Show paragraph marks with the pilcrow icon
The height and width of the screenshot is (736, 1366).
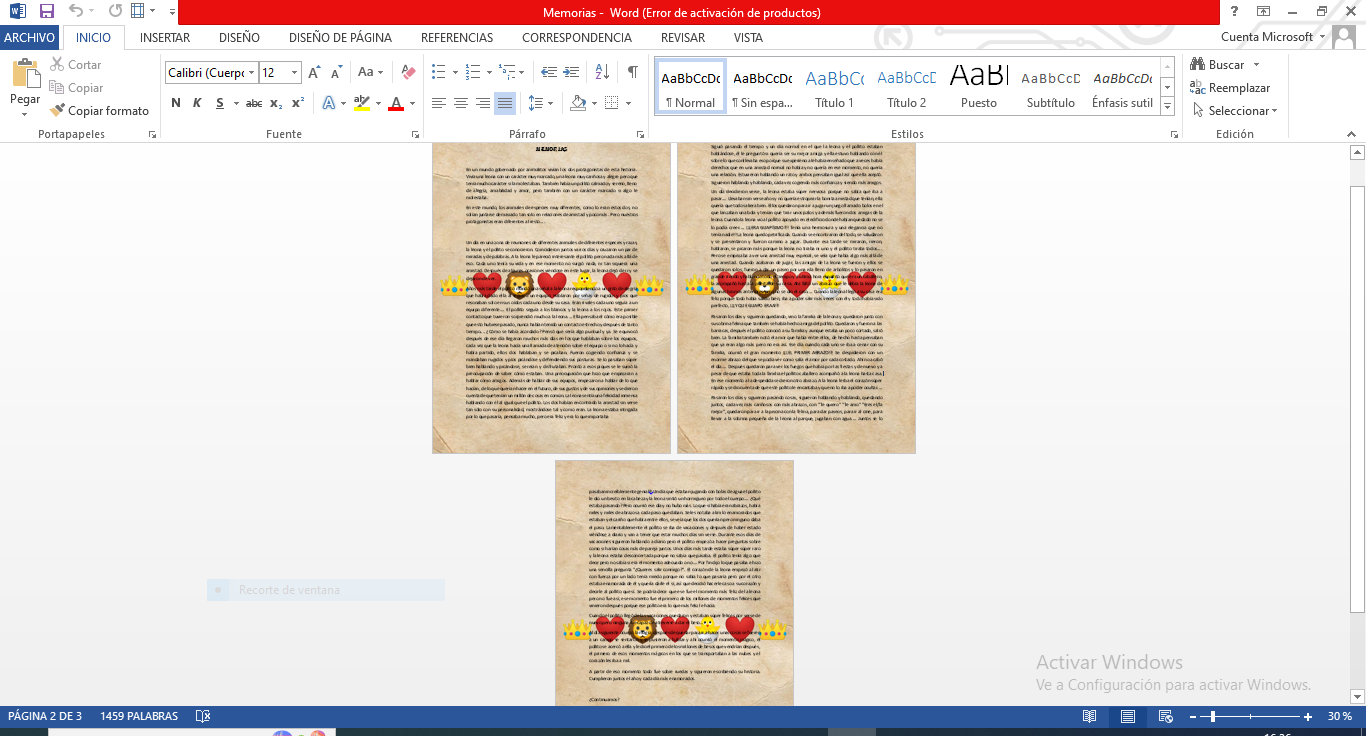click(x=632, y=72)
